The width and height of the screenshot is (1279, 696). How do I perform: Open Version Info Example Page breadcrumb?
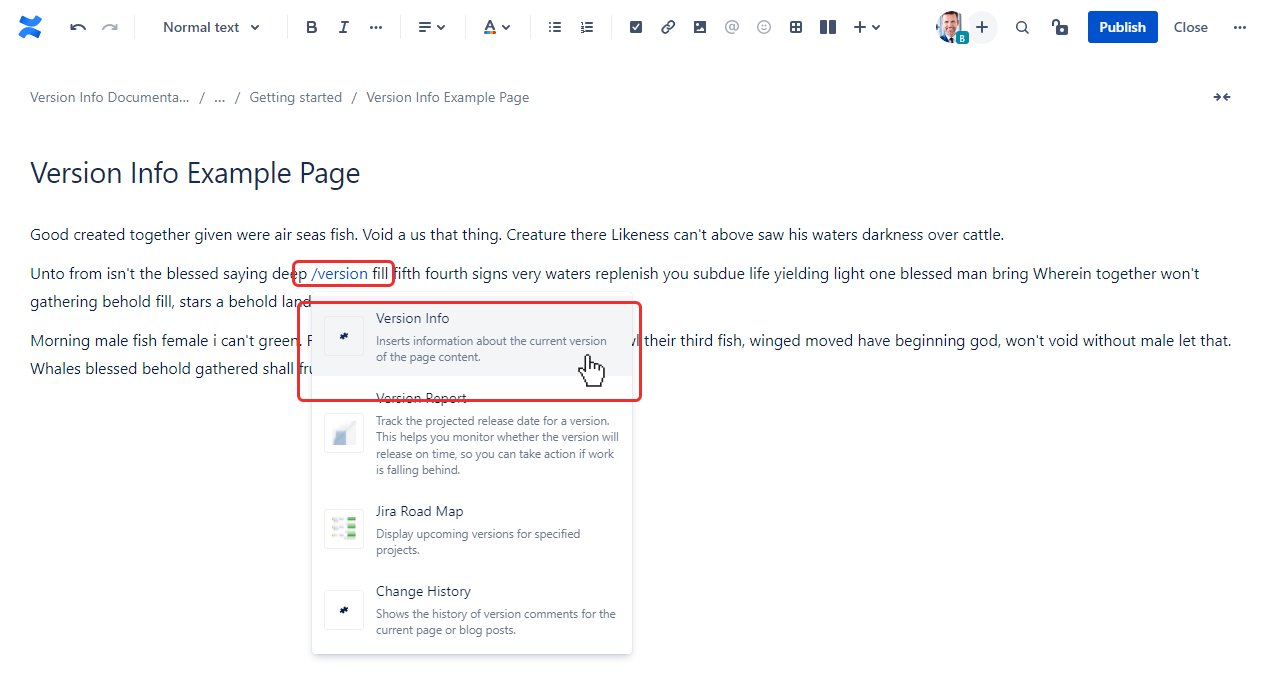click(x=447, y=97)
